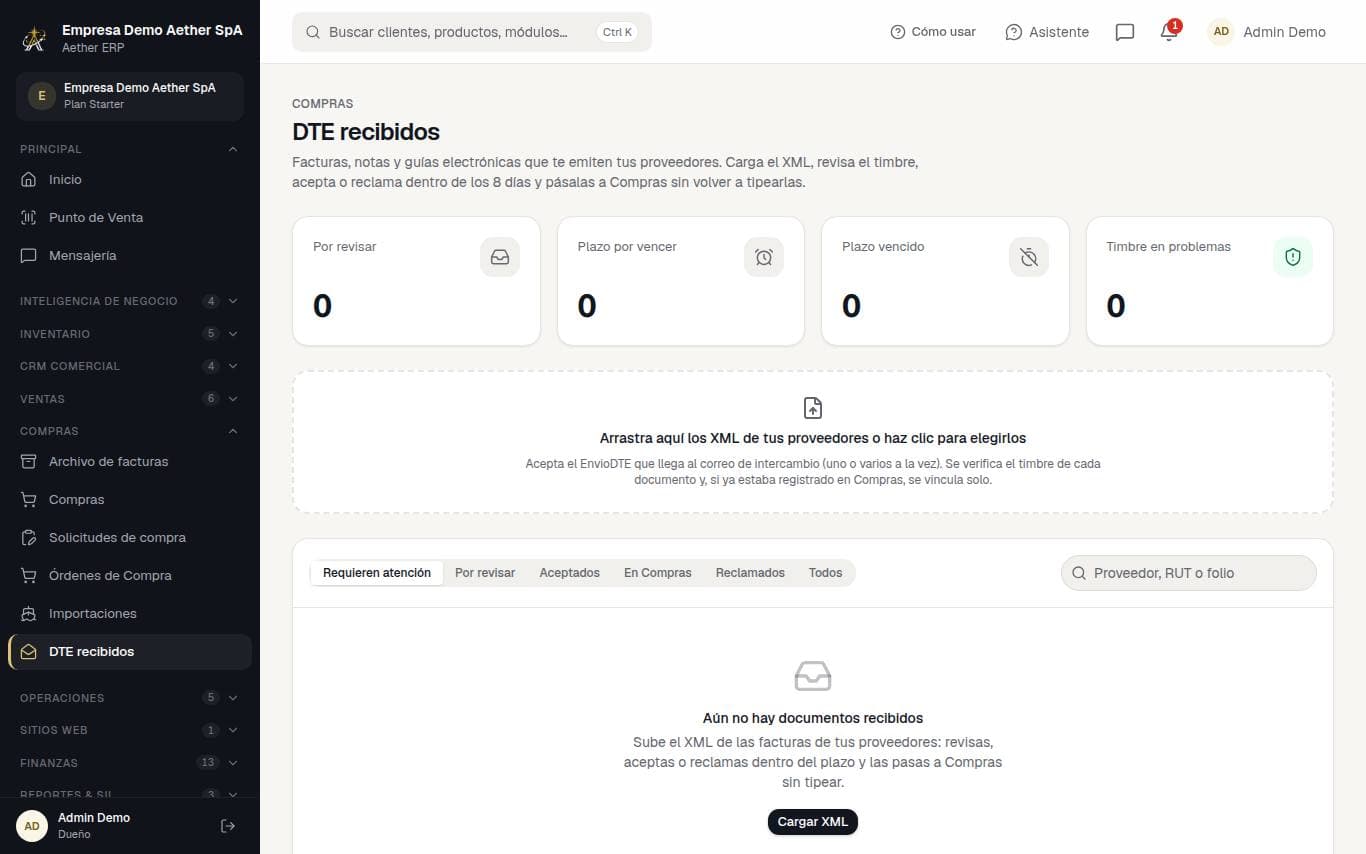Viewport: 1366px width, 854px height.
Task: Open the notifications bell
Action: [x=1168, y=32]
